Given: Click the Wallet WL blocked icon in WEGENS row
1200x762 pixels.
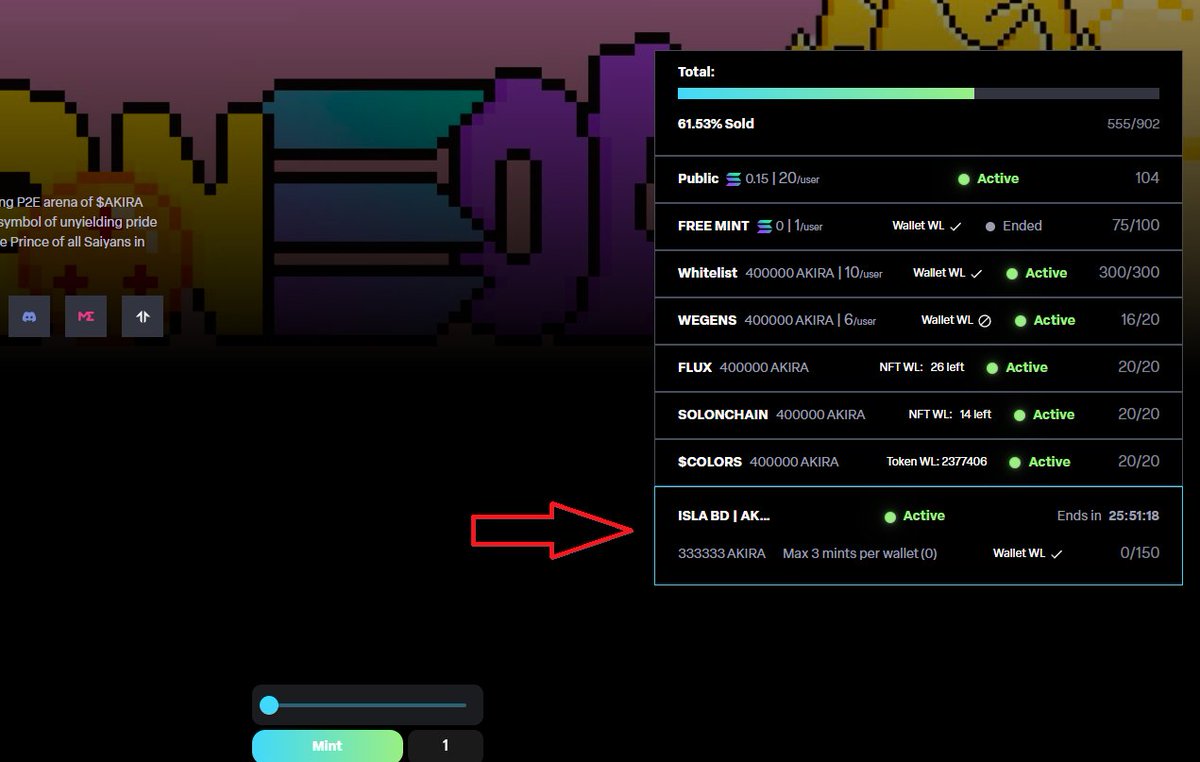Looking at the screenshot, I should [984, 321].
